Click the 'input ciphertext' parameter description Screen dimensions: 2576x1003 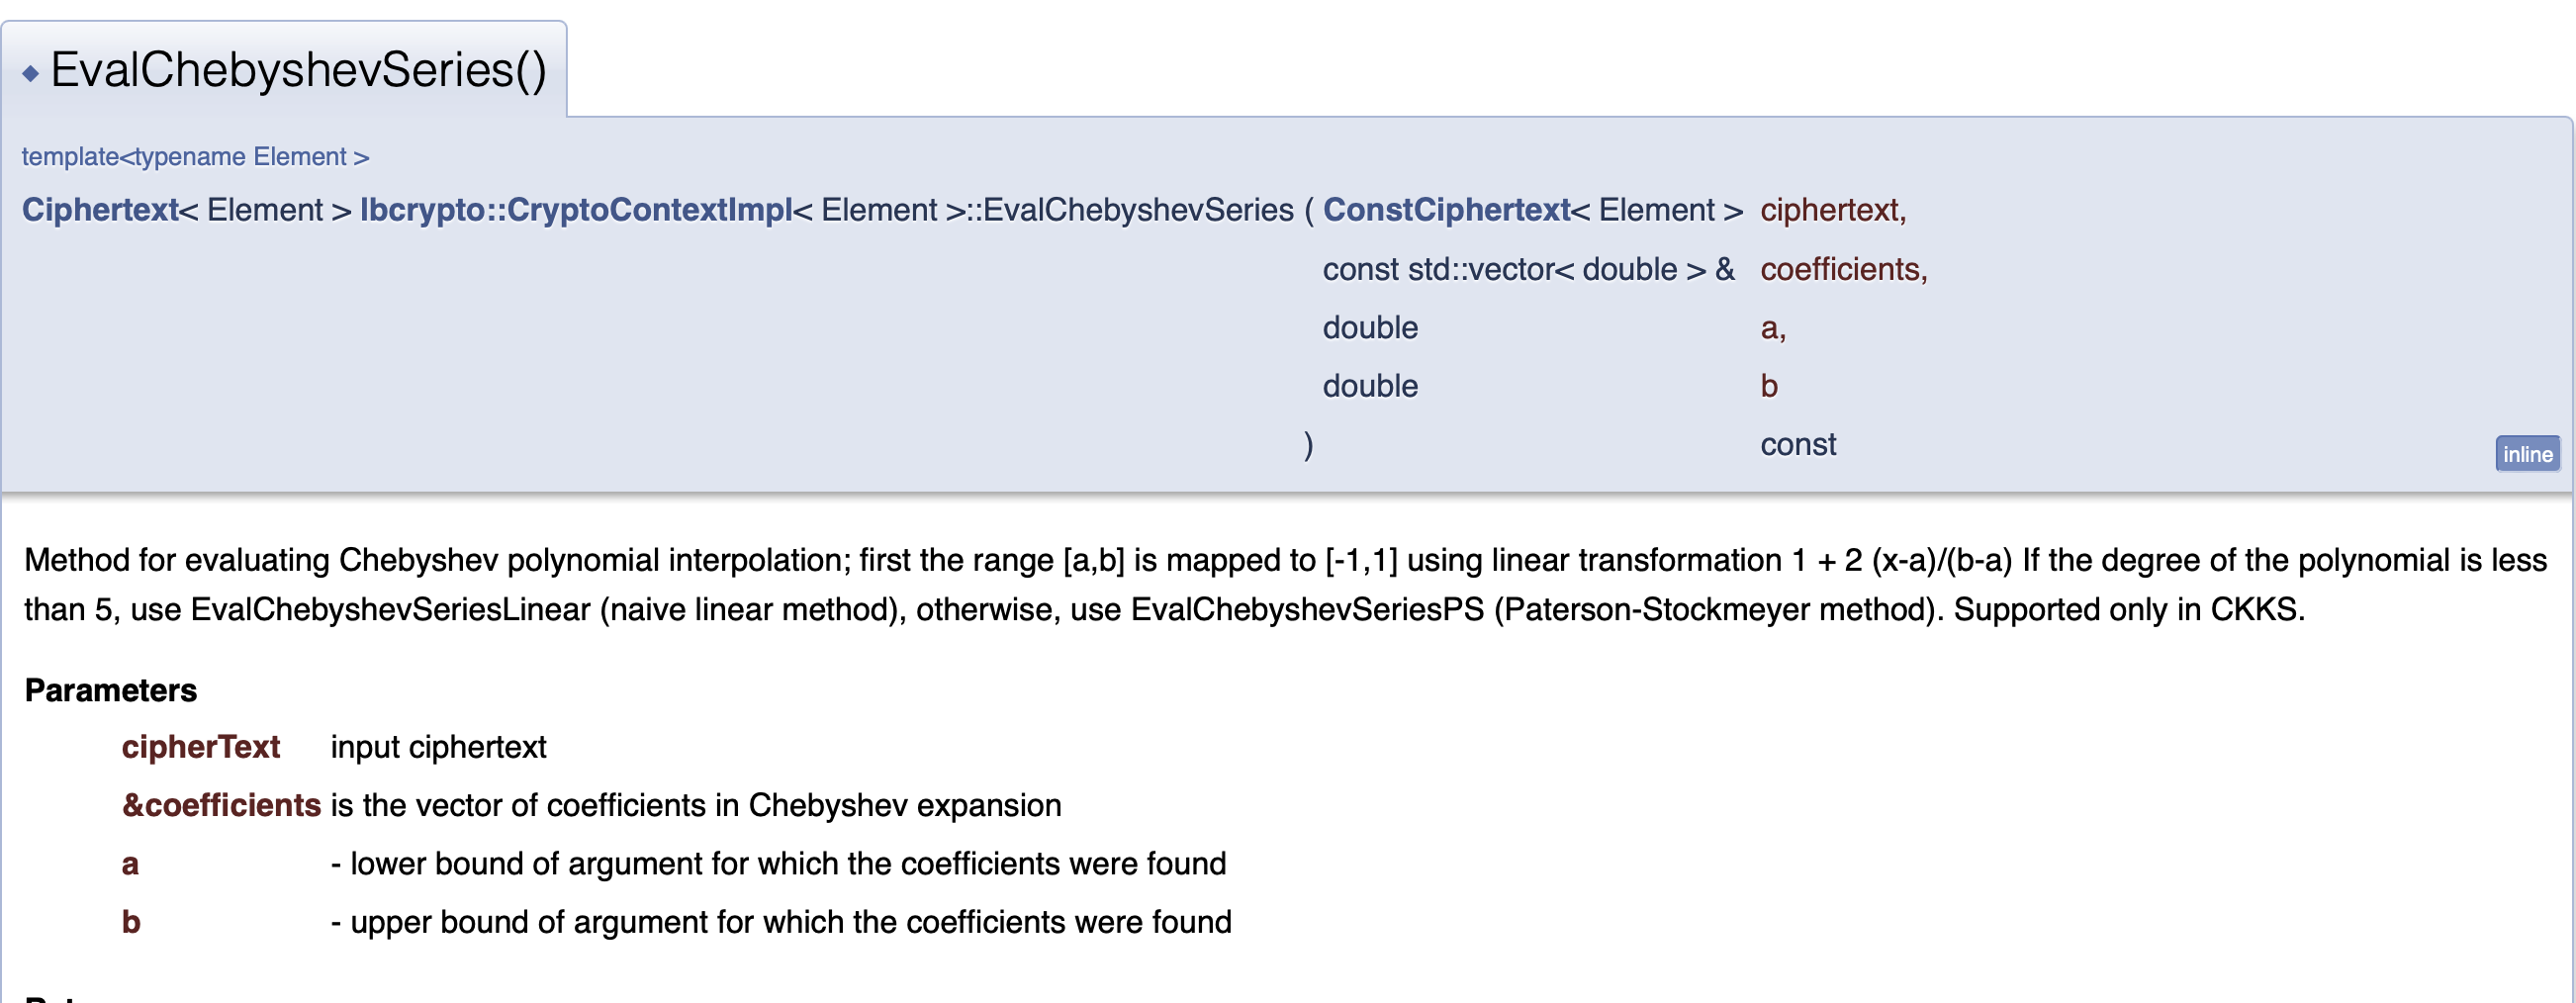tap(438, 747)
